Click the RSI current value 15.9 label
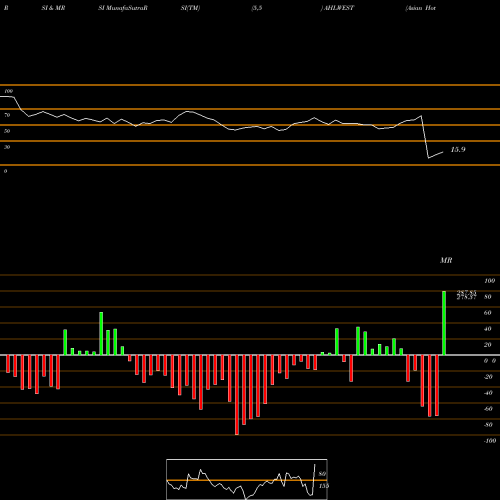Viewport: 500px width, 500px height. pyautogui.click(x=458, y=150)
